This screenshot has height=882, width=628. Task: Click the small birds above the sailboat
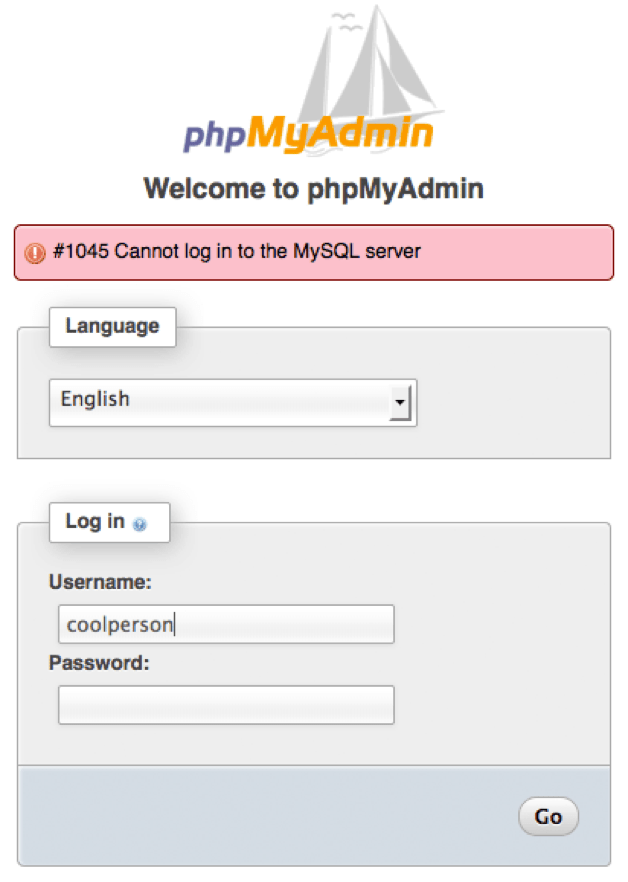pos(344,20)
